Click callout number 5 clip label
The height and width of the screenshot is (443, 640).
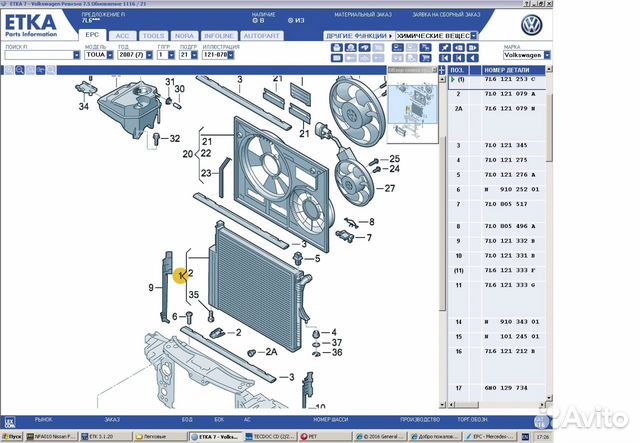coord(318,258)
